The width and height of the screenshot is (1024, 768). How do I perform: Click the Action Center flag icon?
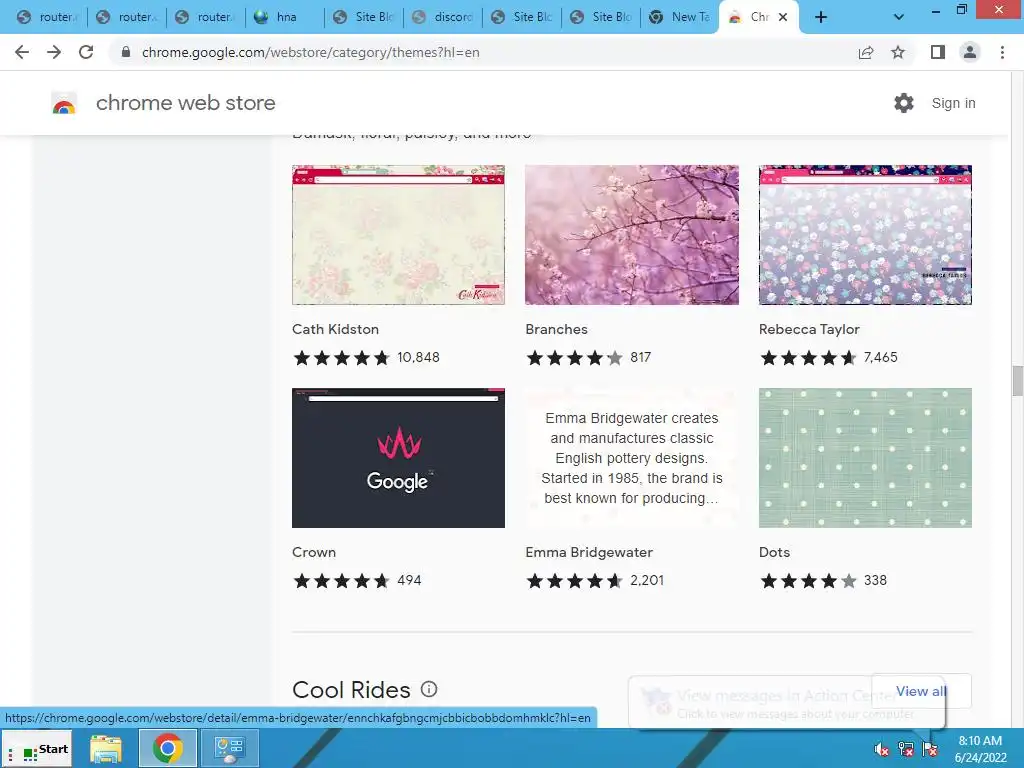(930, 749)
